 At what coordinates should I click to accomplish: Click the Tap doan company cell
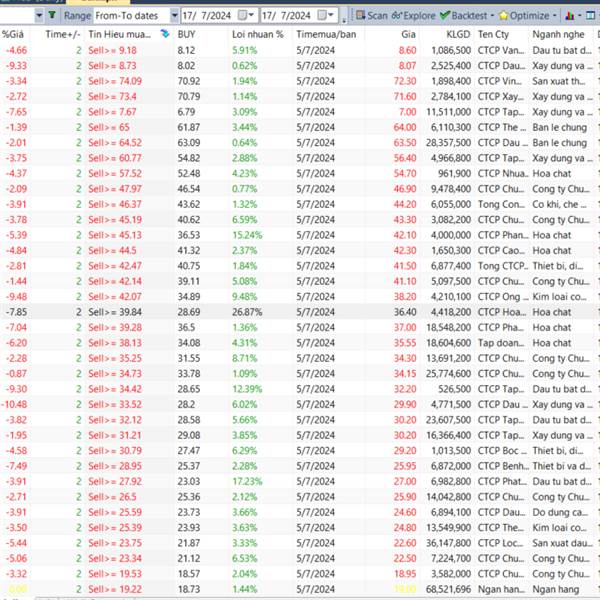tap(501, 343)
